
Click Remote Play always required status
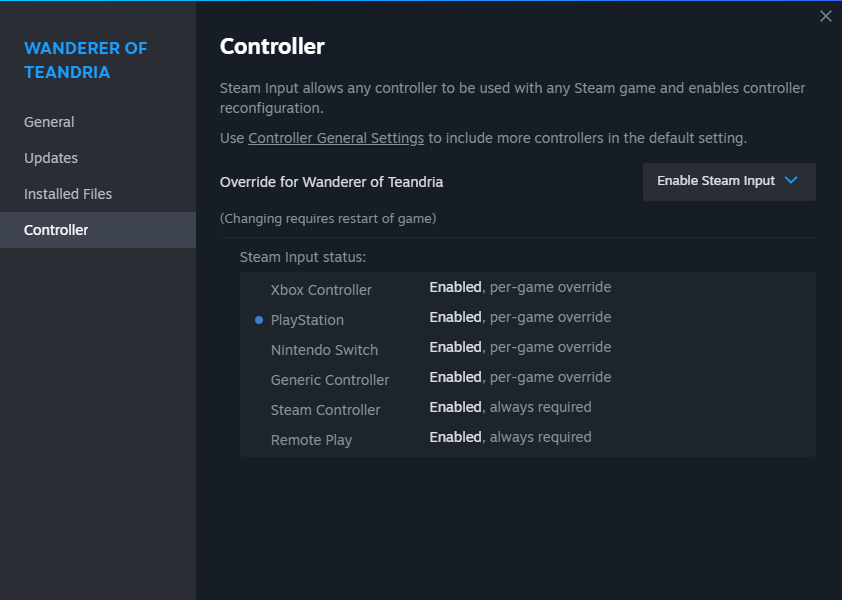point(540,437)
